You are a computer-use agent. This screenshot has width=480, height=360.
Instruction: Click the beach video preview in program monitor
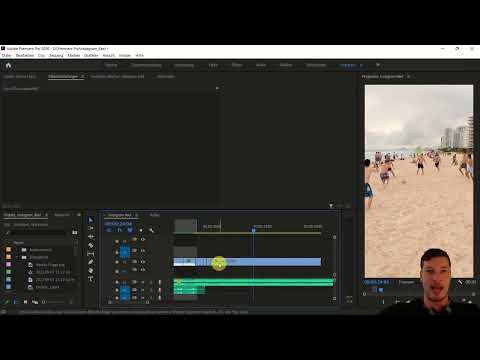click(x=419, y=181)
